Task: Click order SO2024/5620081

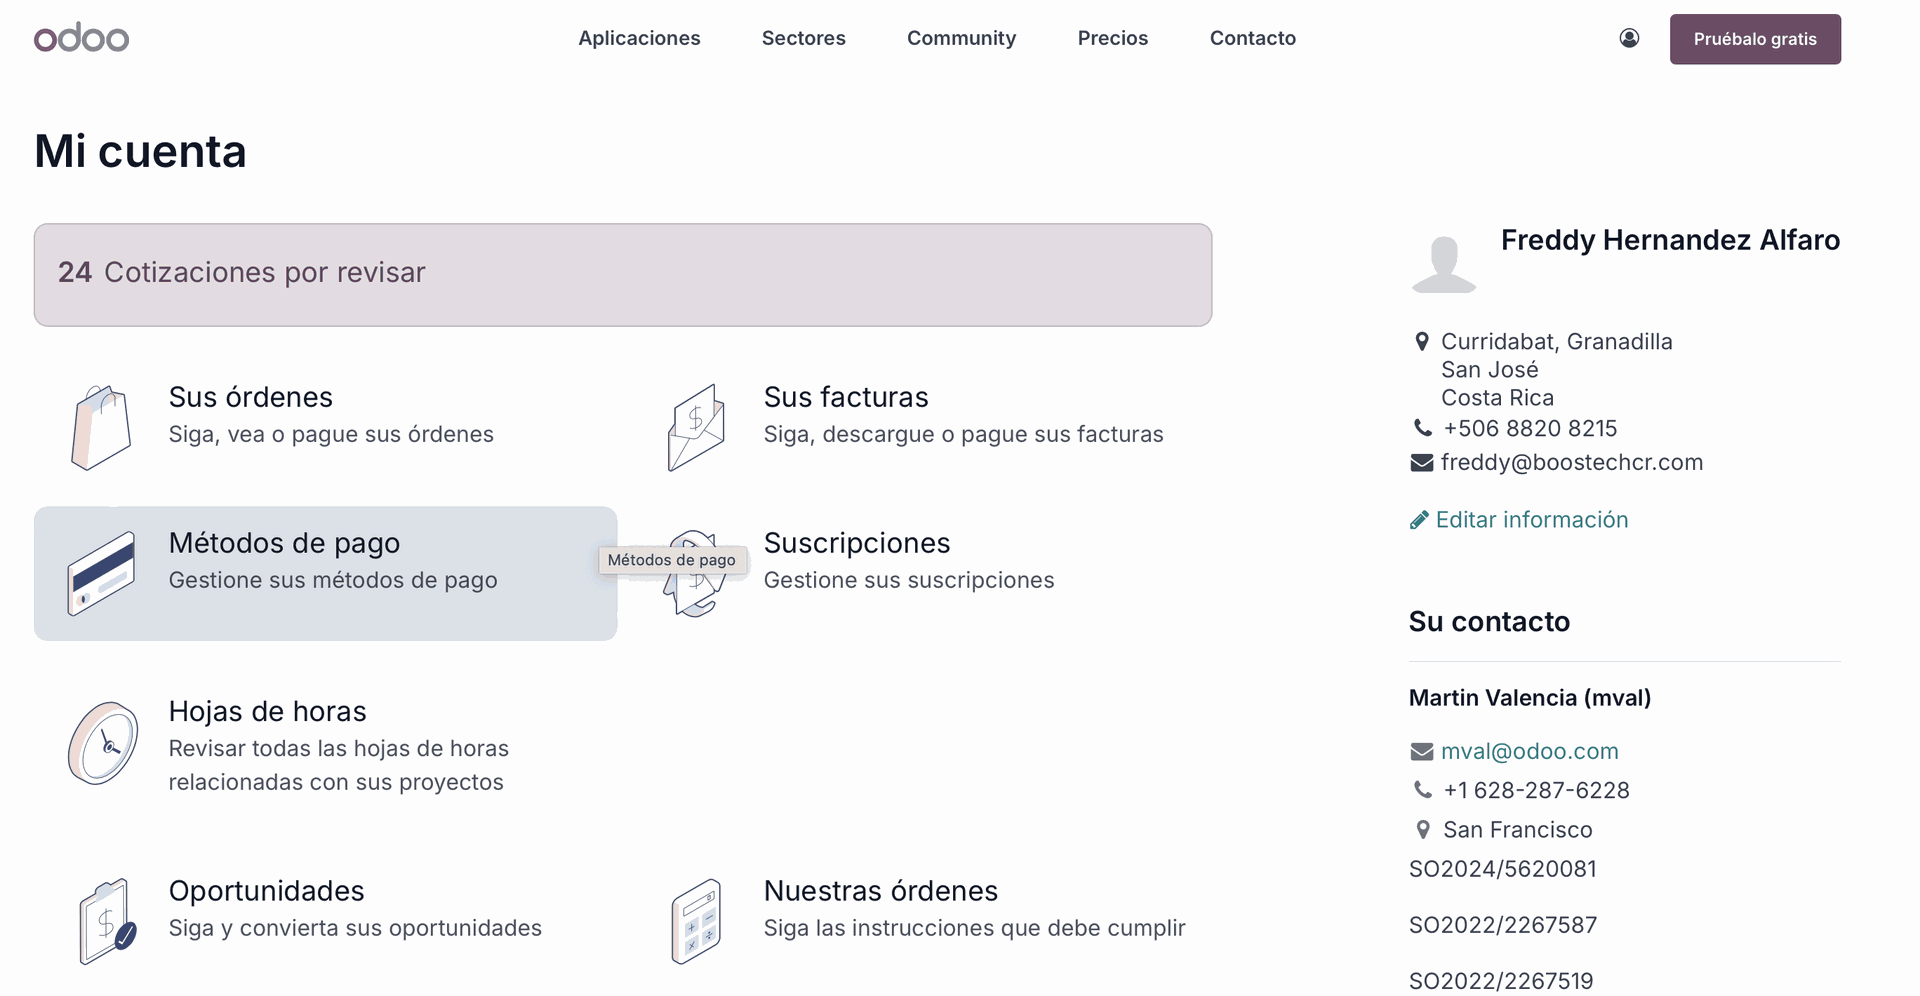Action: pyautogui.click(x=1503, y=869)
